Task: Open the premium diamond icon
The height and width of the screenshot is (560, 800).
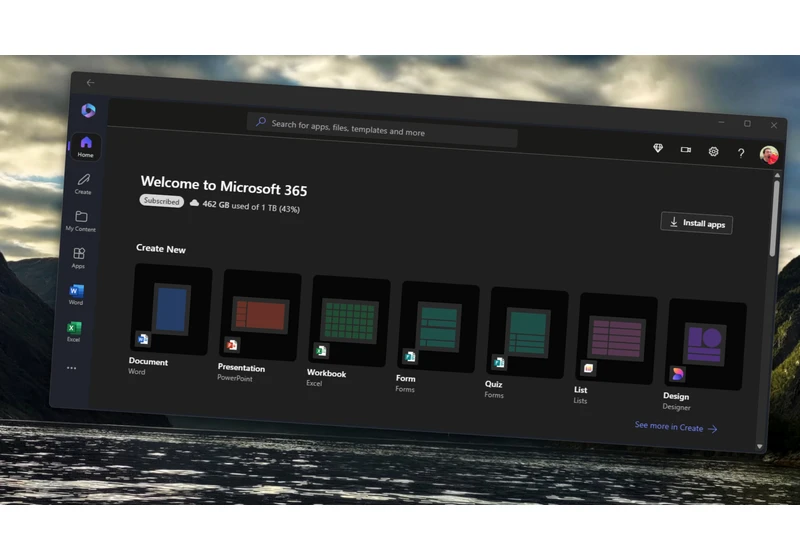Action: click(x=658, y=148)
